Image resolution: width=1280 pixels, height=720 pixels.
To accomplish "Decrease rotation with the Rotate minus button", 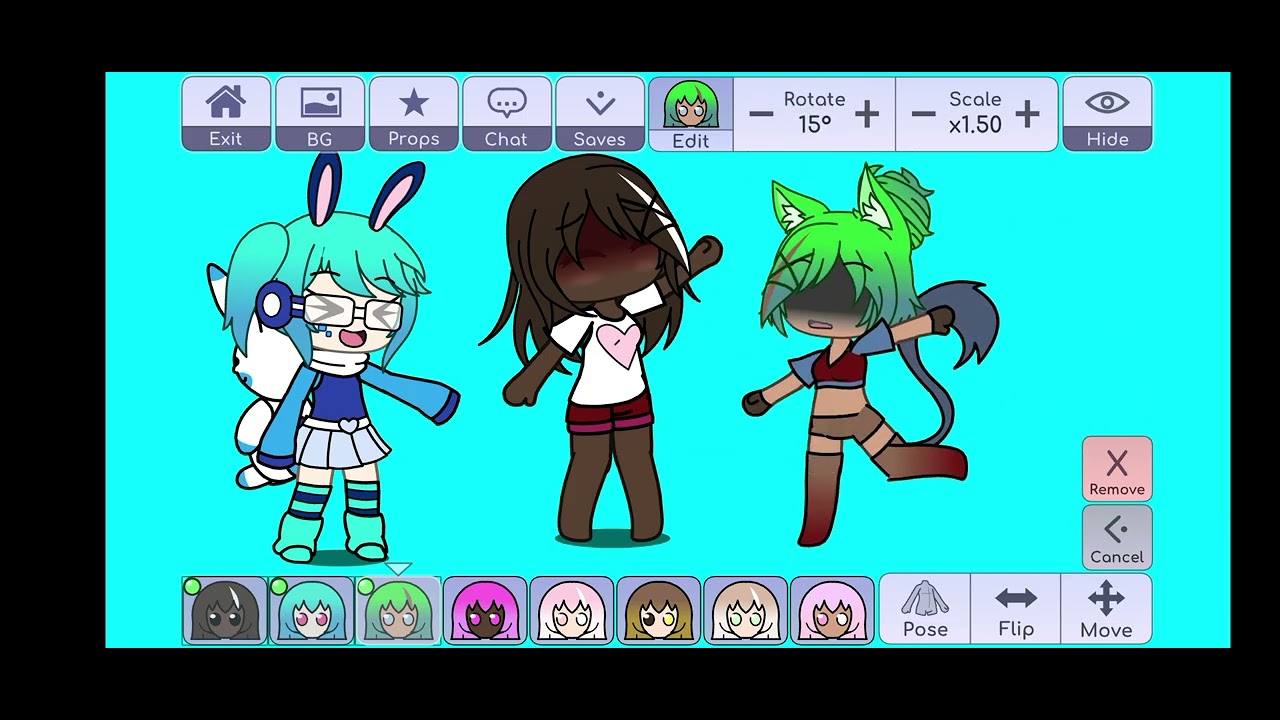I will pos(761,114).
